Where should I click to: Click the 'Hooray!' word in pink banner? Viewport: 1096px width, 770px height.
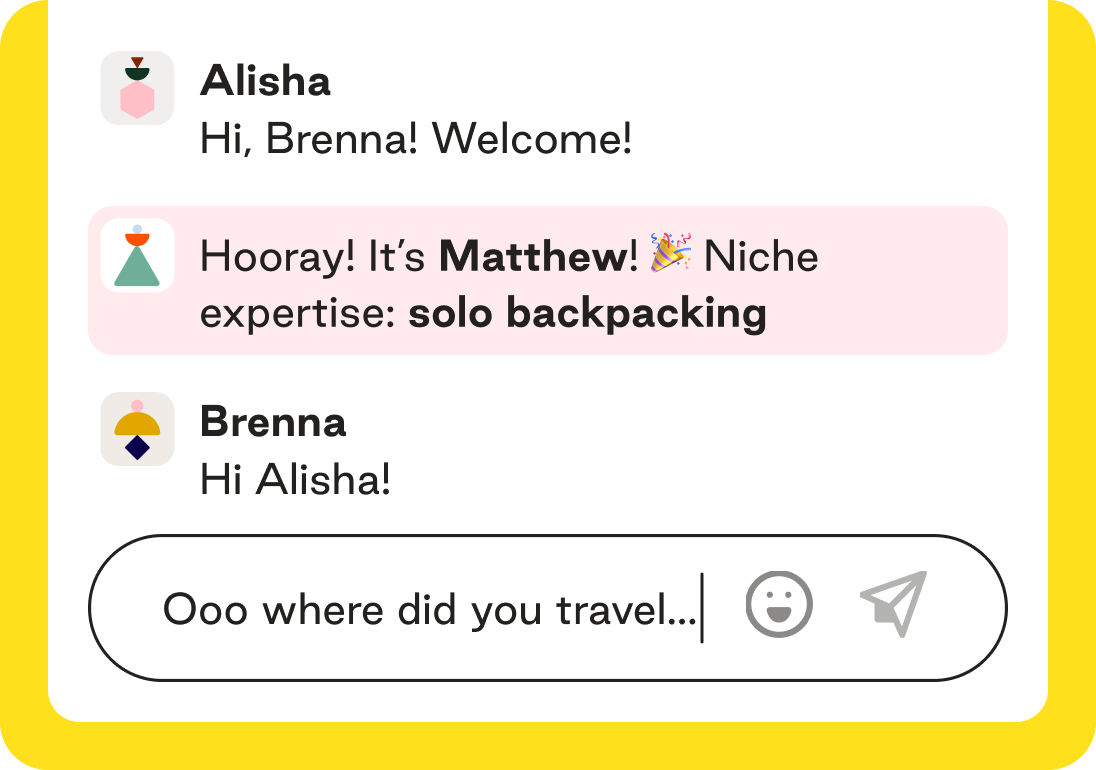coord(277,257)
